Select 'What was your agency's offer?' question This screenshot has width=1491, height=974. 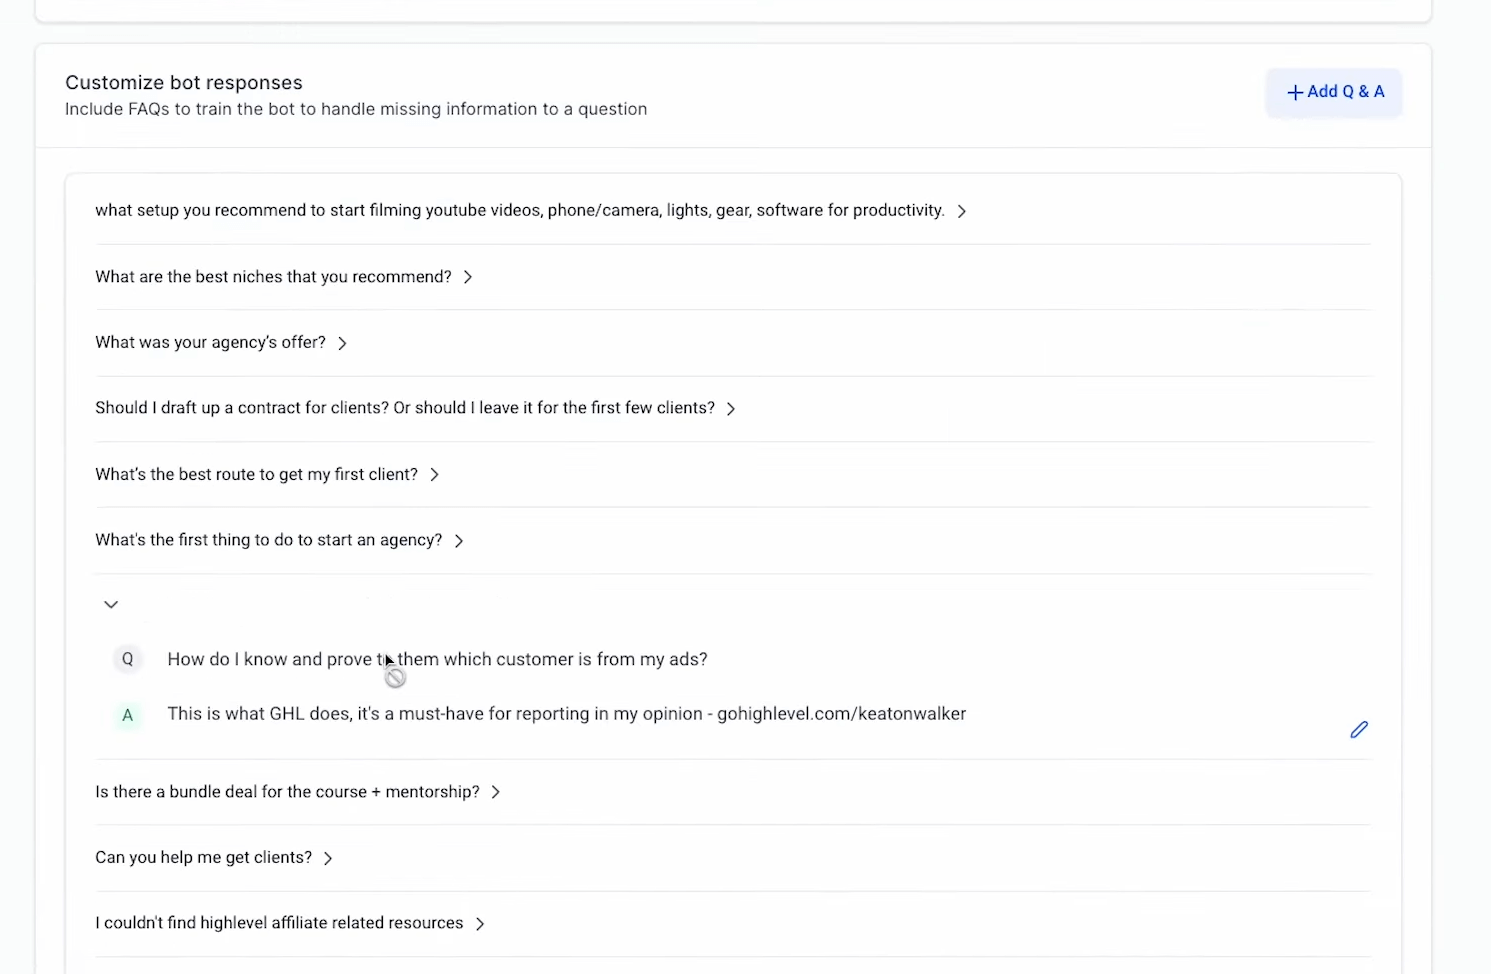pos(210,343)
